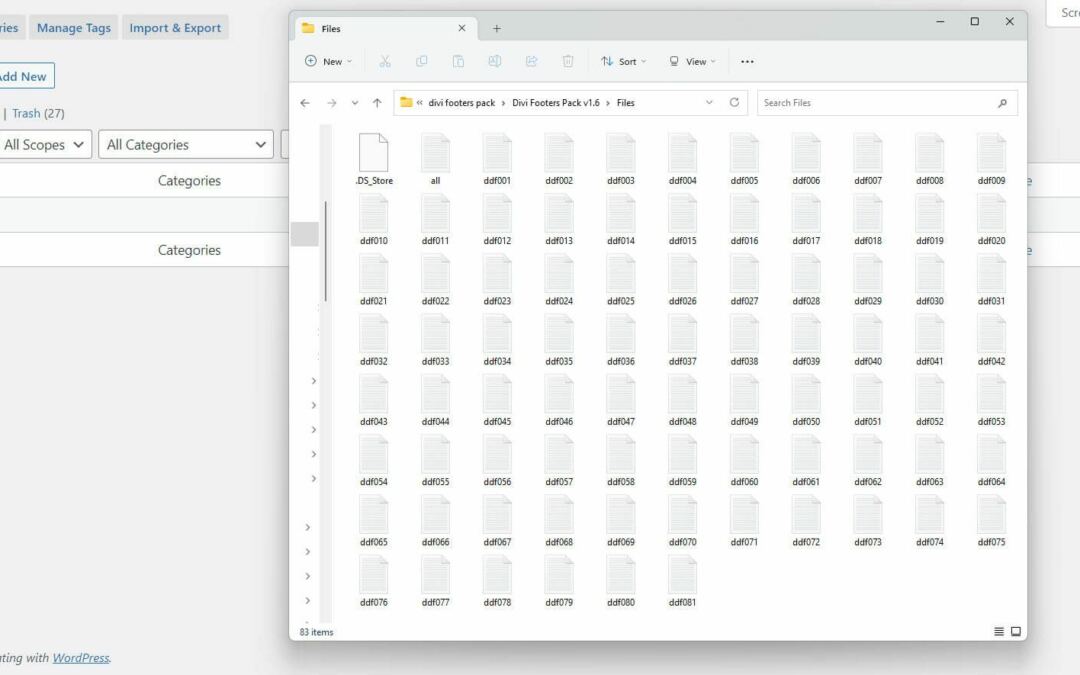Open the All Scopes dropdown
Image resolution: width=1080 pixels, height=675 pixels.
[45, 144]
